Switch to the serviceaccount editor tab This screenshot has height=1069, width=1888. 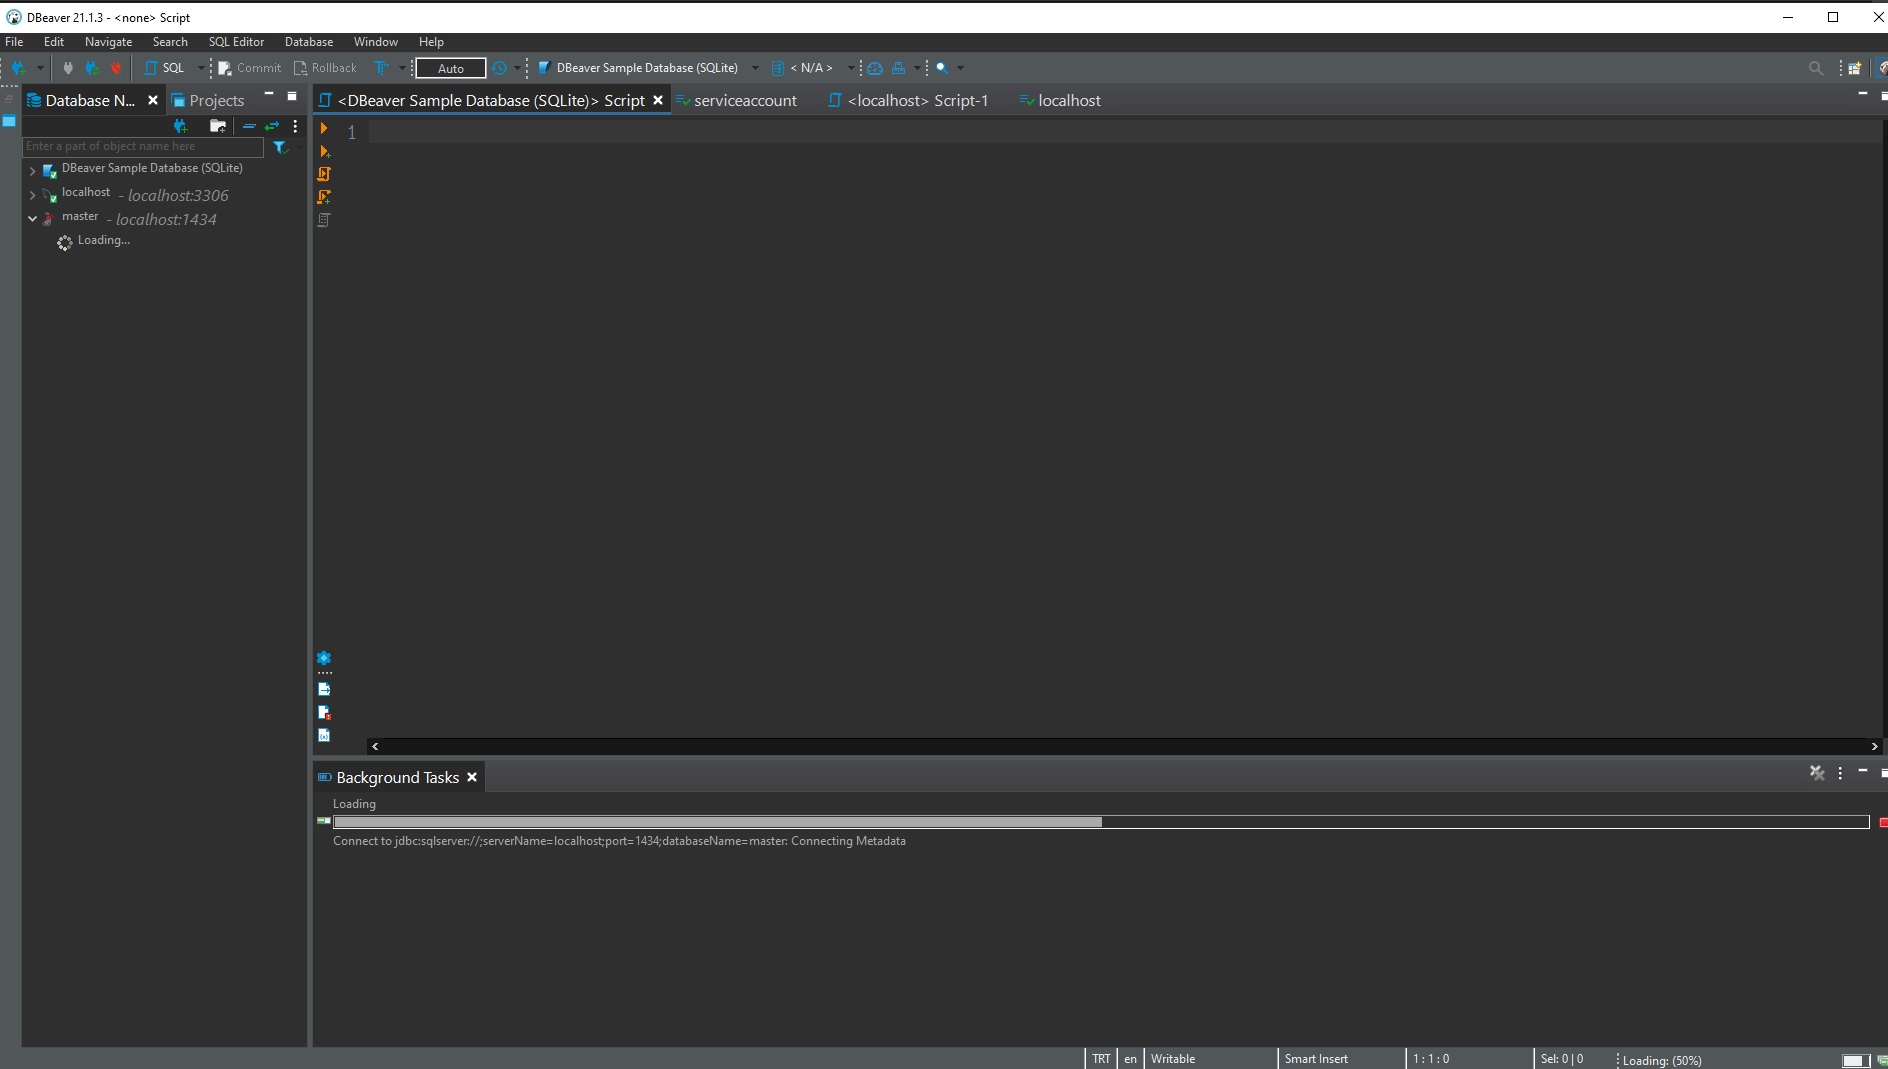click(736, 100)
